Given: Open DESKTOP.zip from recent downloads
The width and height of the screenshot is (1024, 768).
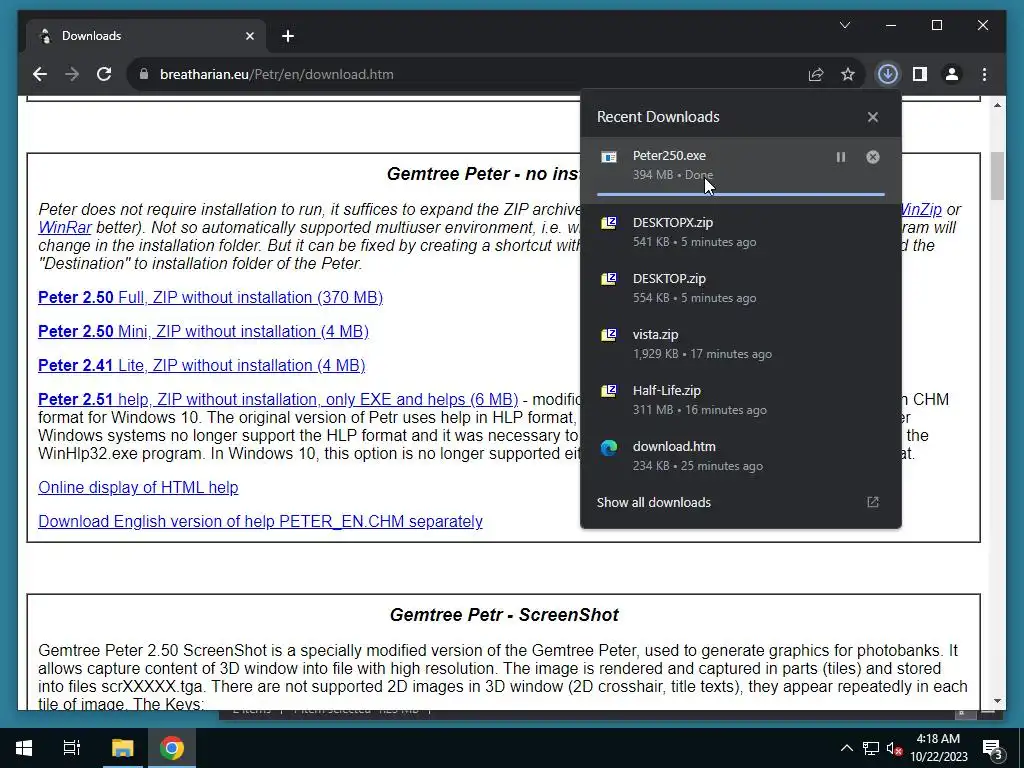Looking at the screenshot, I should coord(741,288).
